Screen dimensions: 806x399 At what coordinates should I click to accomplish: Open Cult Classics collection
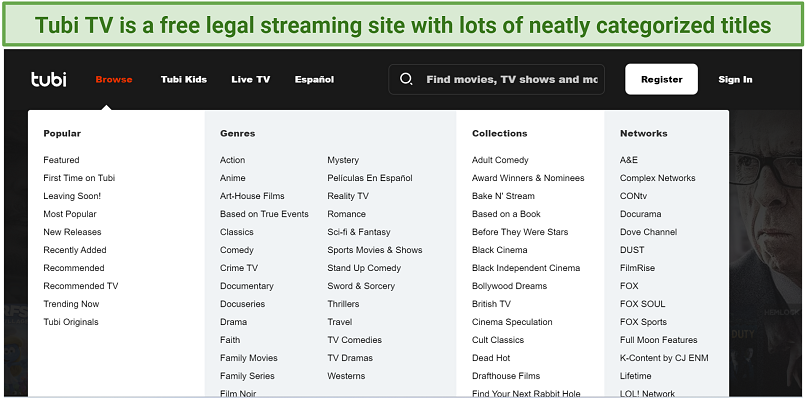[498, 340]
